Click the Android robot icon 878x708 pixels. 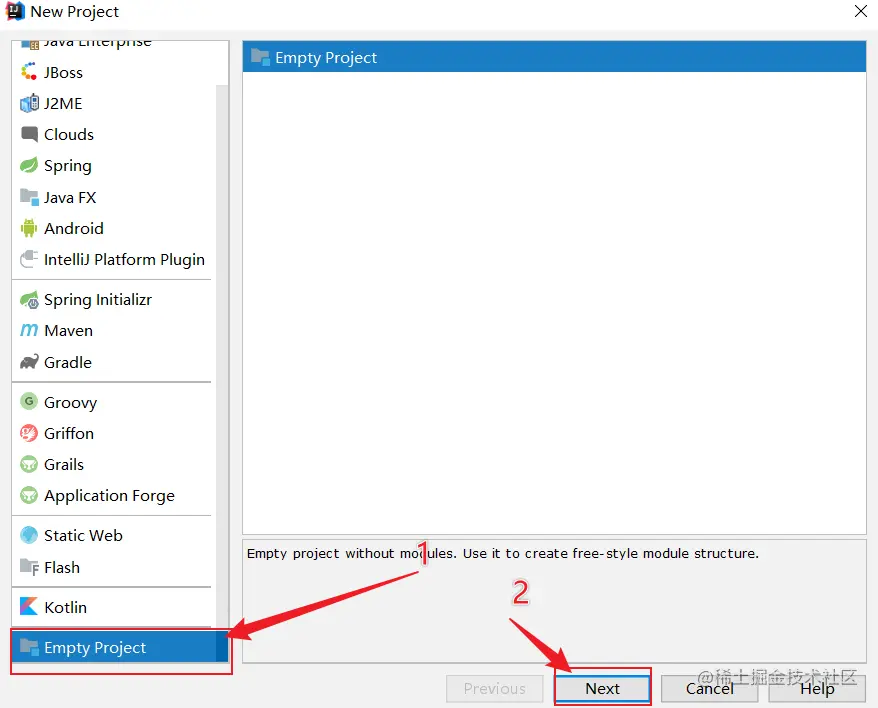coord(29,228)
